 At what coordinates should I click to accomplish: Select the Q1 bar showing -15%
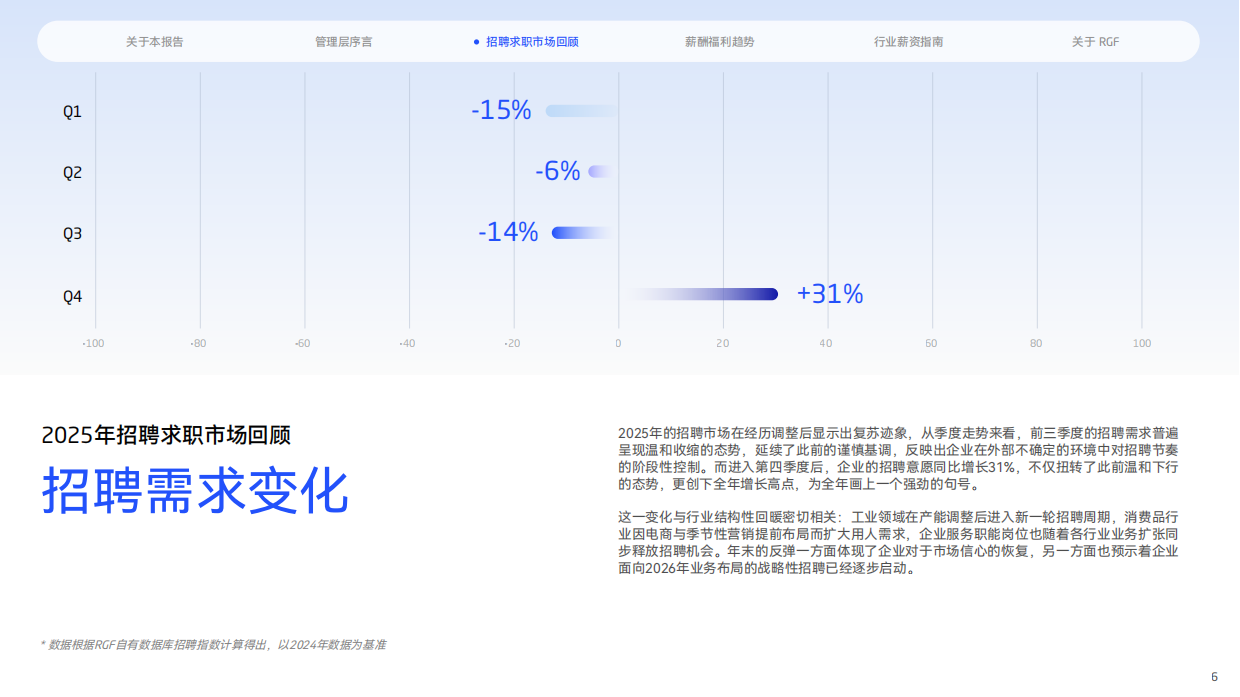coord(580,111)
